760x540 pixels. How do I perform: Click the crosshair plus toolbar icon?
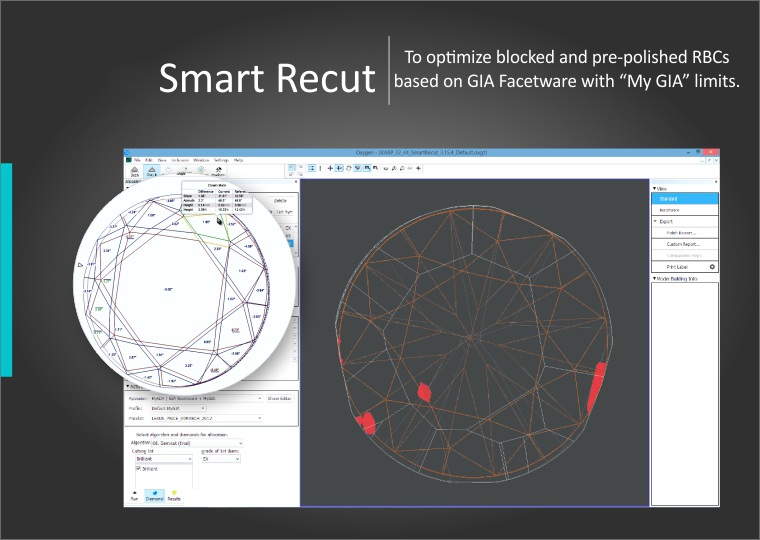coord(330,168)
